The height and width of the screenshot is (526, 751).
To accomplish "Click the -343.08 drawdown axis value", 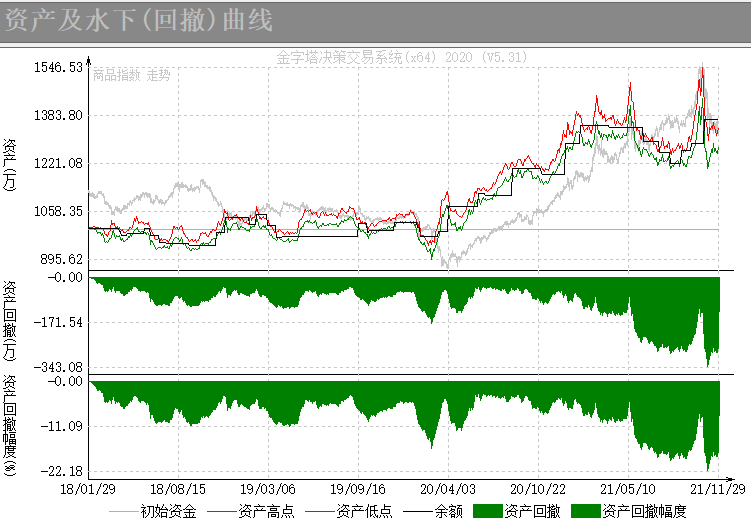I will (58, 367).
